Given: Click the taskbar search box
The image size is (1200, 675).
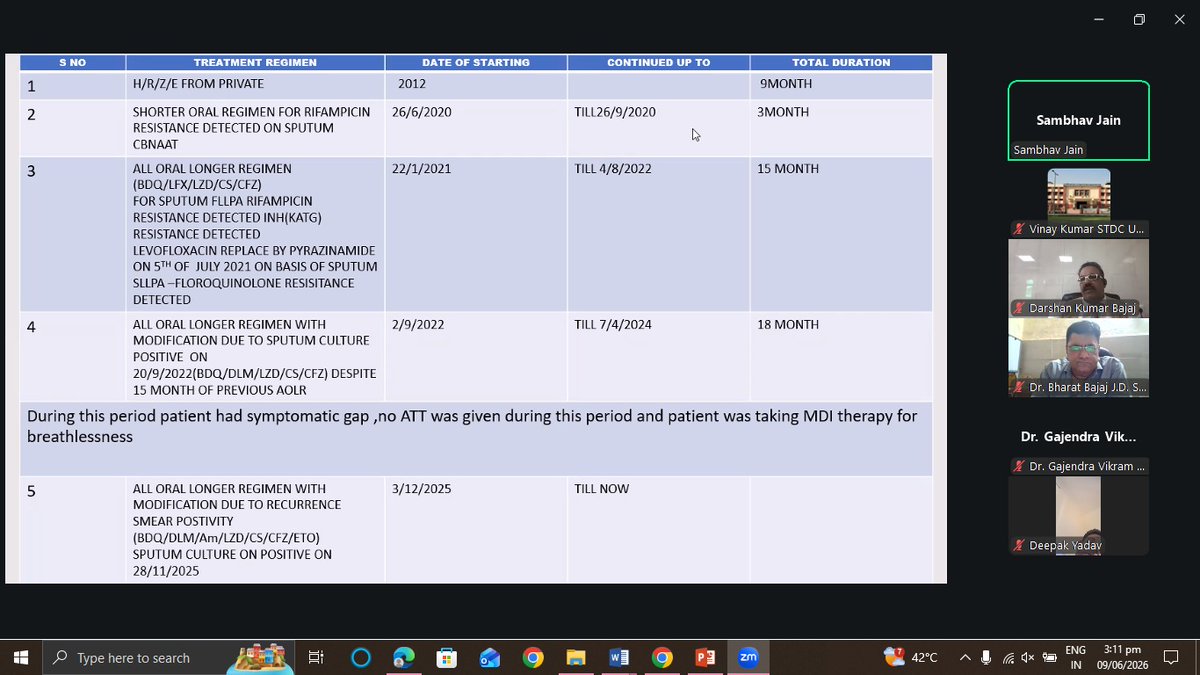Looking at the screenshot, I should pyautogui.click(x=167, y=657).
